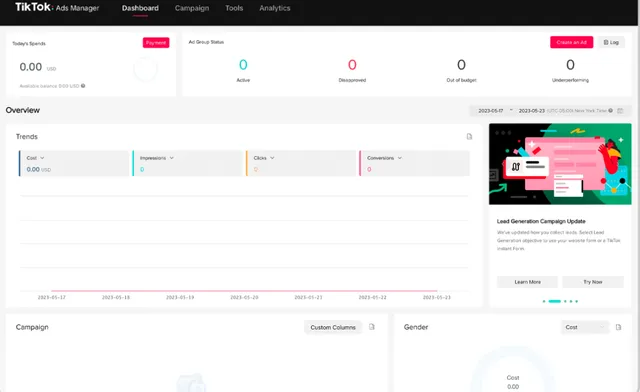Screen dimensions: 640x392
Task: Click the Active ad groups count
Action: (243, 65)
